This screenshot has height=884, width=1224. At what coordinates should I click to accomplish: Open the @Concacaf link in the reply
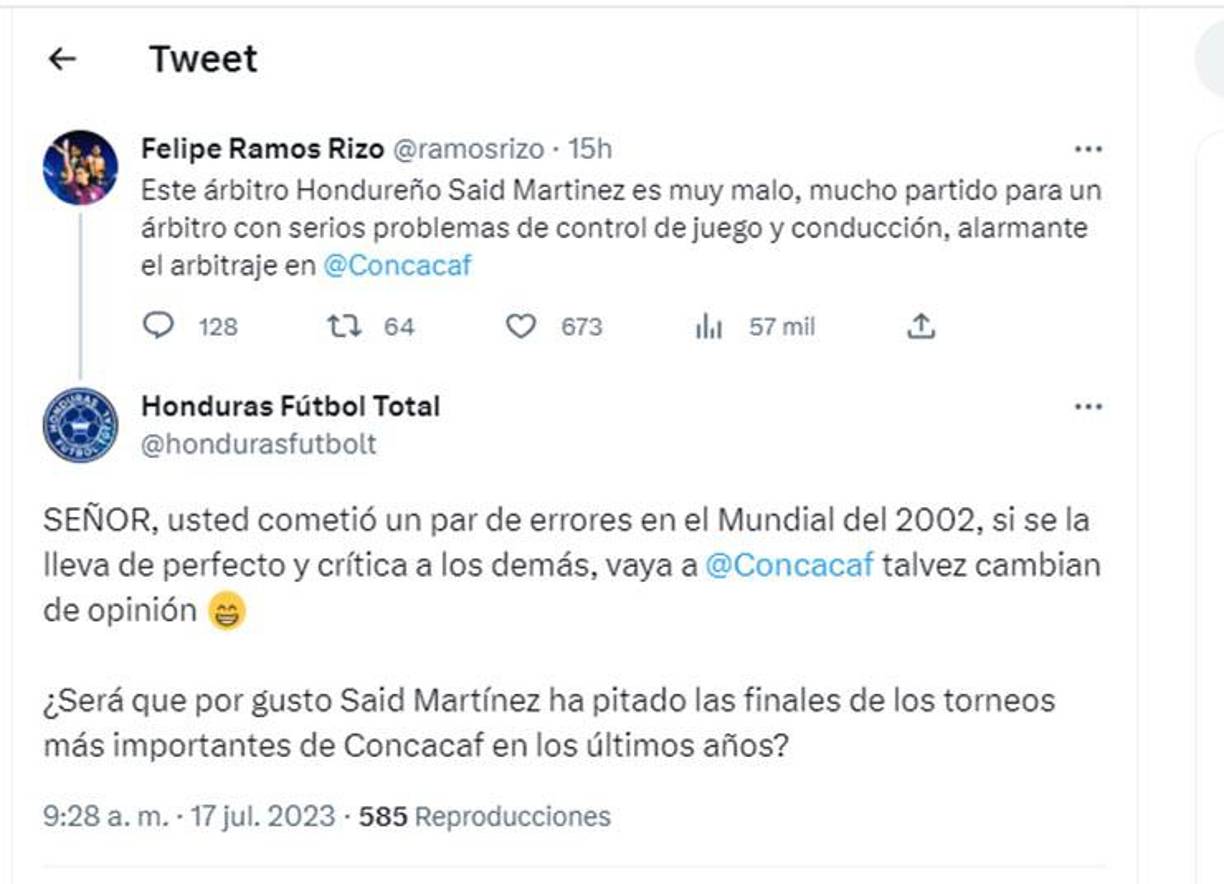pos(790,564)
